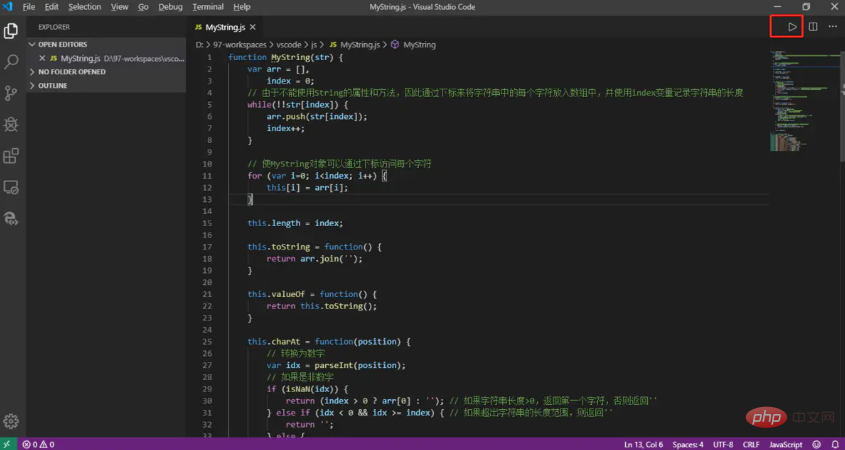Open the Search view icon

[12, 62]
